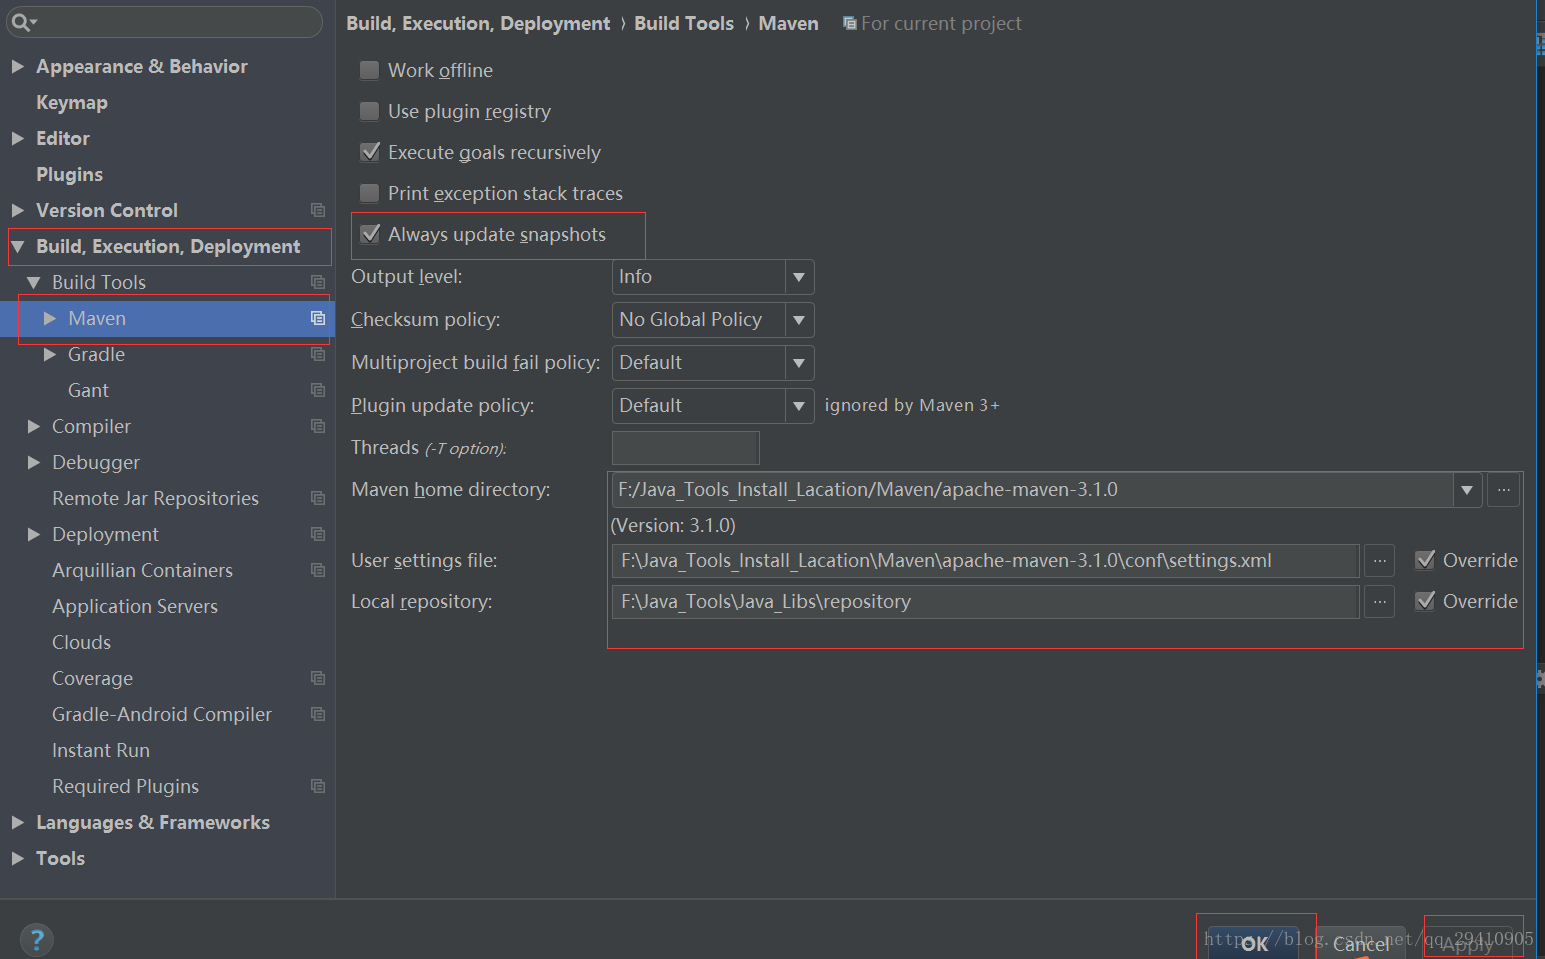Expand the Gradle subtree arrow
Viewport: 1545px width, 959px height.
click(50, 354)
